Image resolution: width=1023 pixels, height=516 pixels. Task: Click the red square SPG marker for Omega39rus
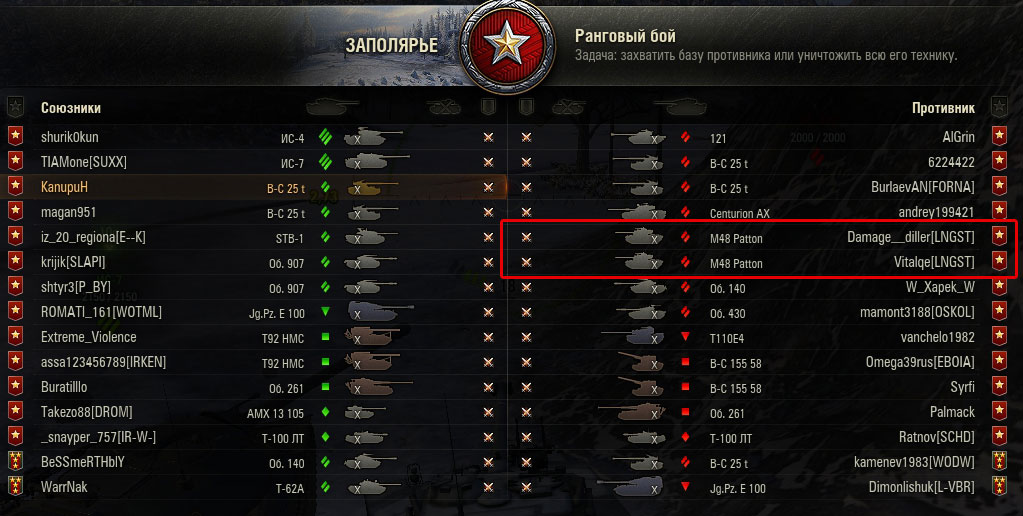(685, 361)
